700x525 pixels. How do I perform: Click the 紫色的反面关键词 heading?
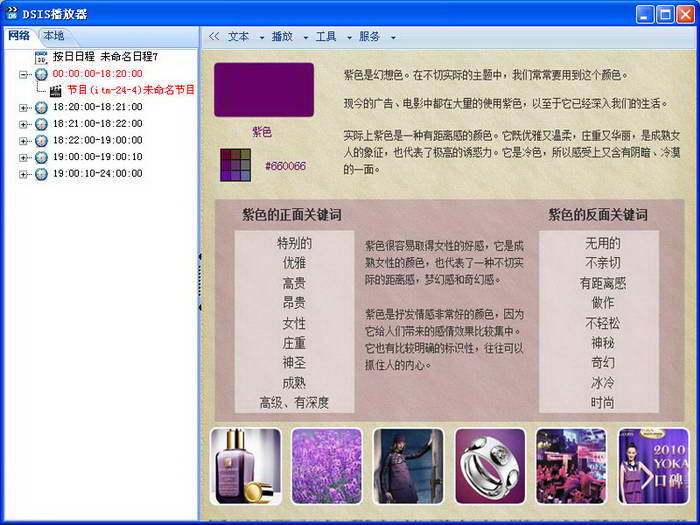598,215
